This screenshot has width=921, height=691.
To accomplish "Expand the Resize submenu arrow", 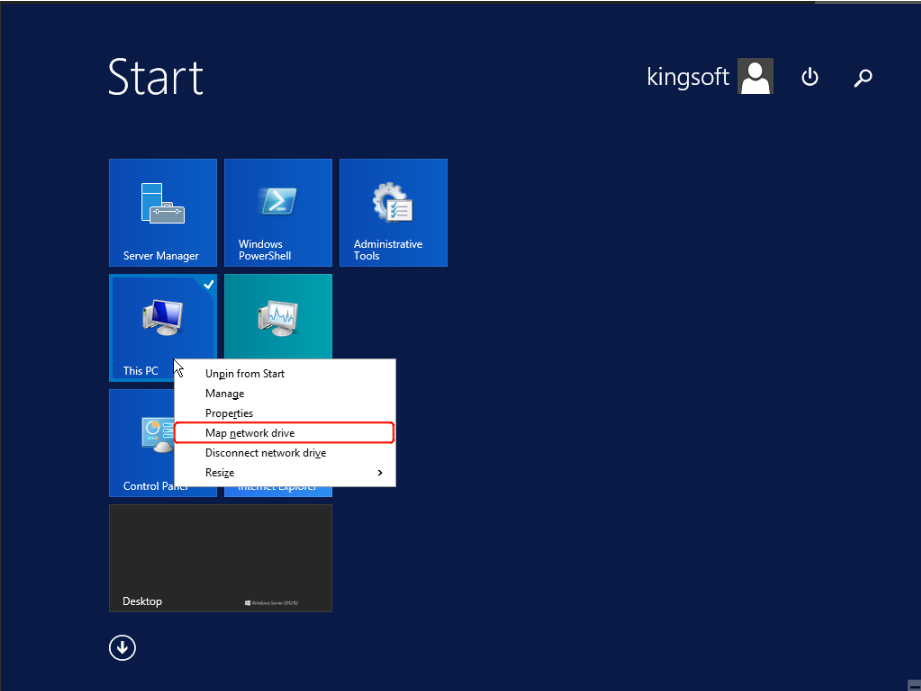I will click(x=380, y=473).
